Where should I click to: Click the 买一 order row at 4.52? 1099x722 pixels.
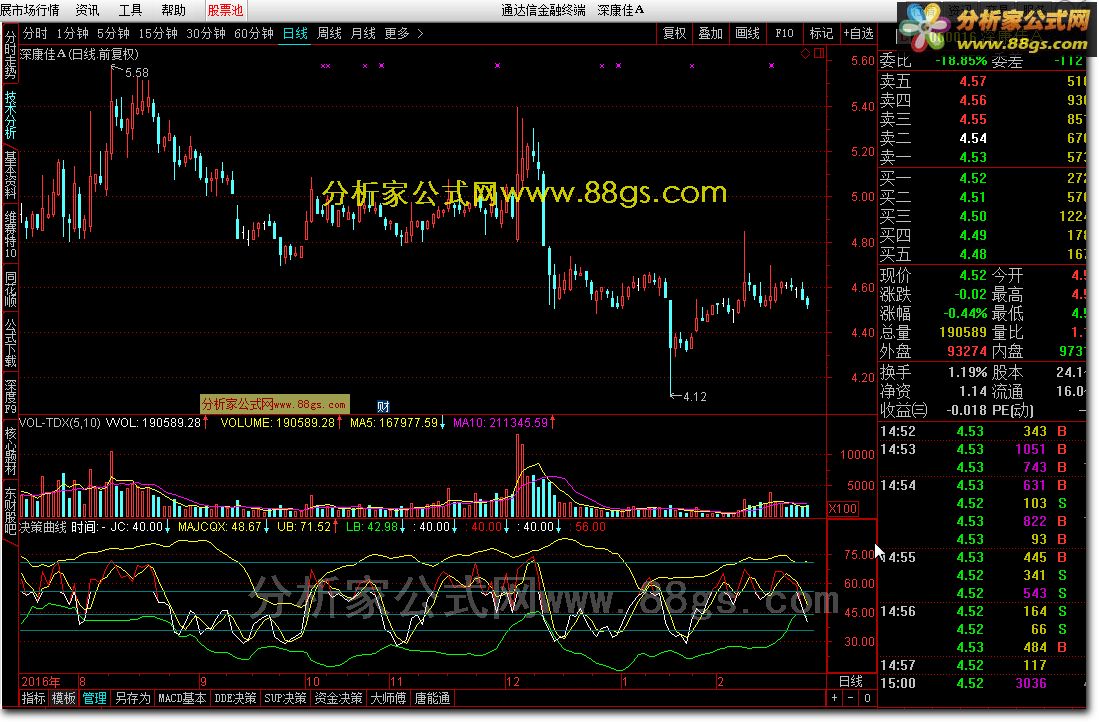click(982, 178)
